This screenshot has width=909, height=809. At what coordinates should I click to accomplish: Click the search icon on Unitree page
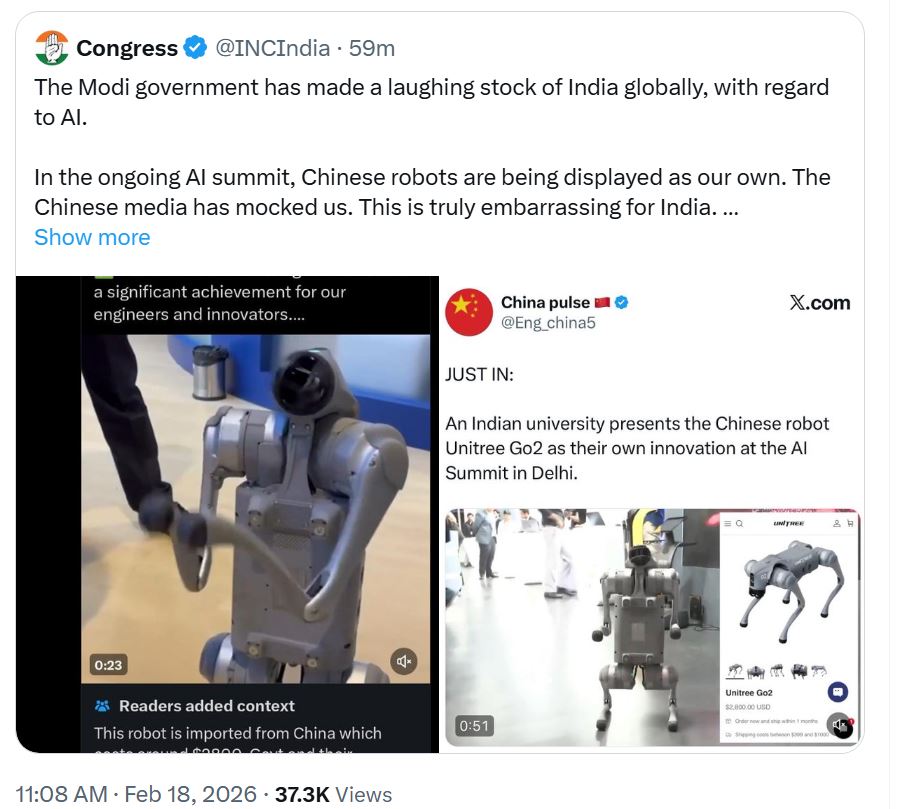pyautogui.click(x=739, y=523)
